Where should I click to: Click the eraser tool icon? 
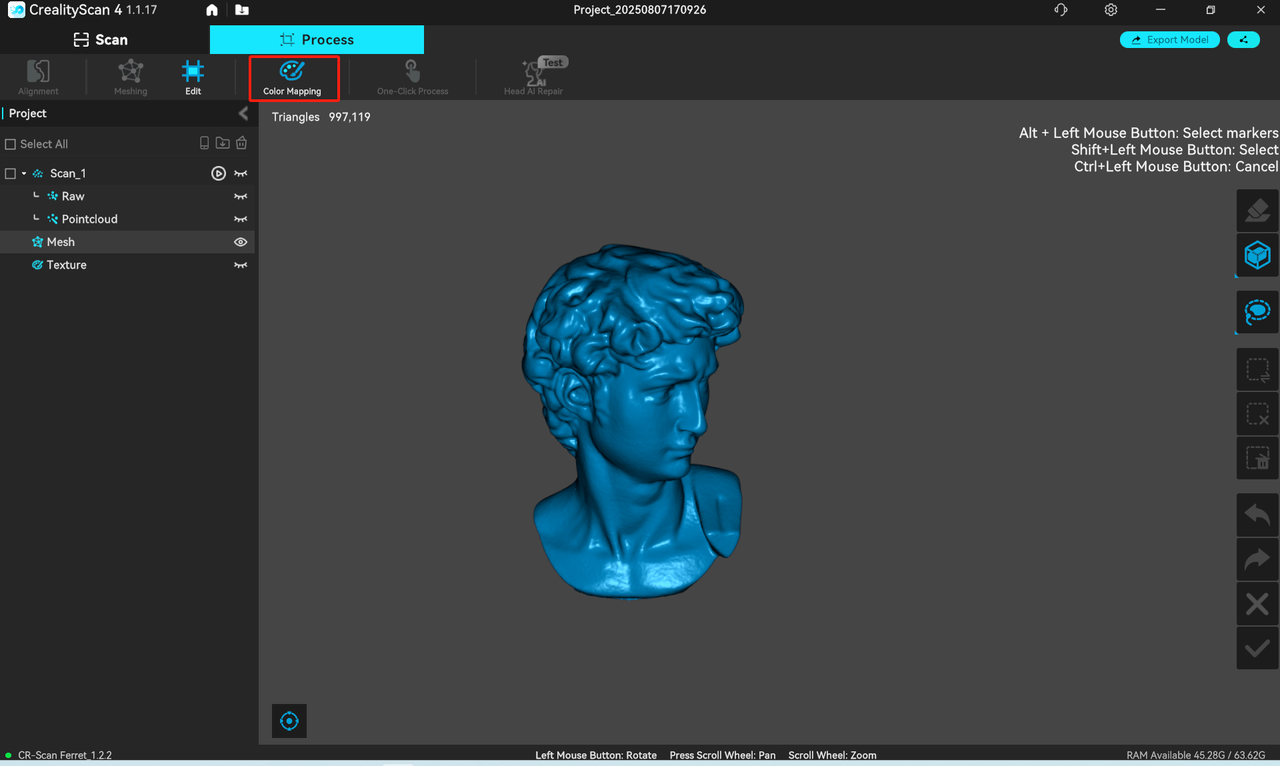(x=1257, y=210)
